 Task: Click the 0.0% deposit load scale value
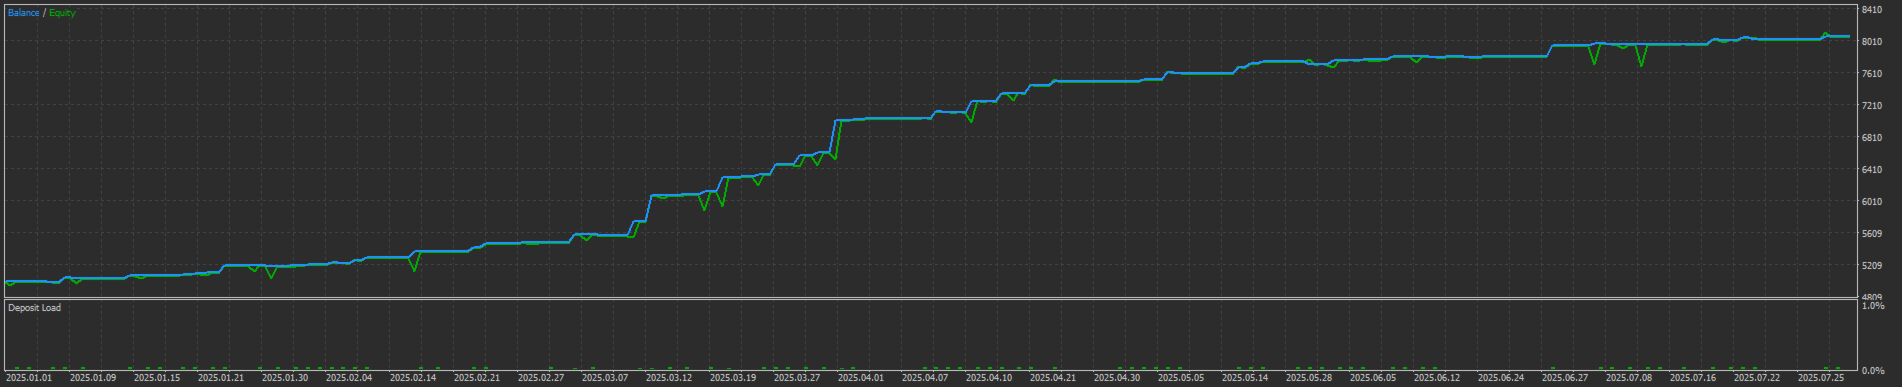pyautogui.click(x=1873, y=371)
